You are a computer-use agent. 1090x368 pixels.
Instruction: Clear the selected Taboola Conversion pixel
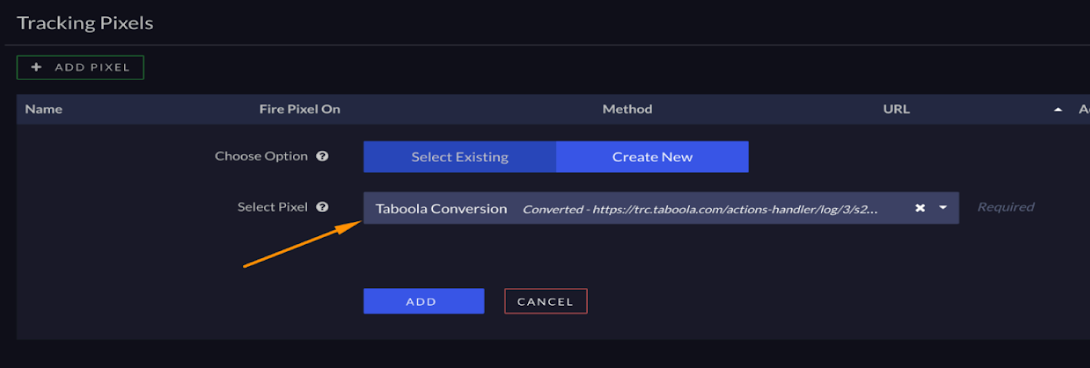click(920, 208)
